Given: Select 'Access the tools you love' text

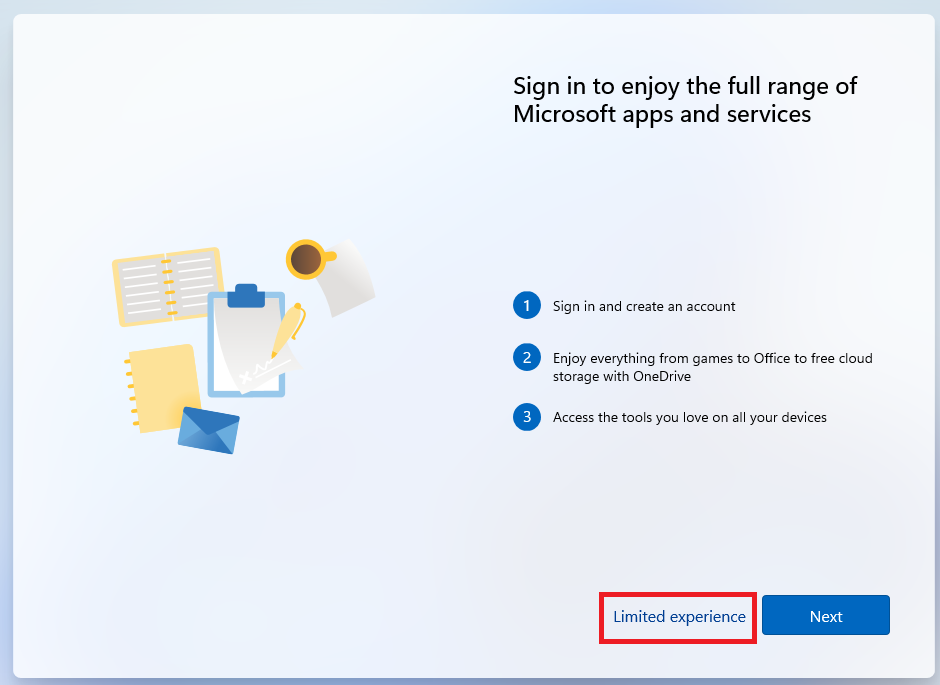Looking at the screenshot, I should [x=631, y=417].
